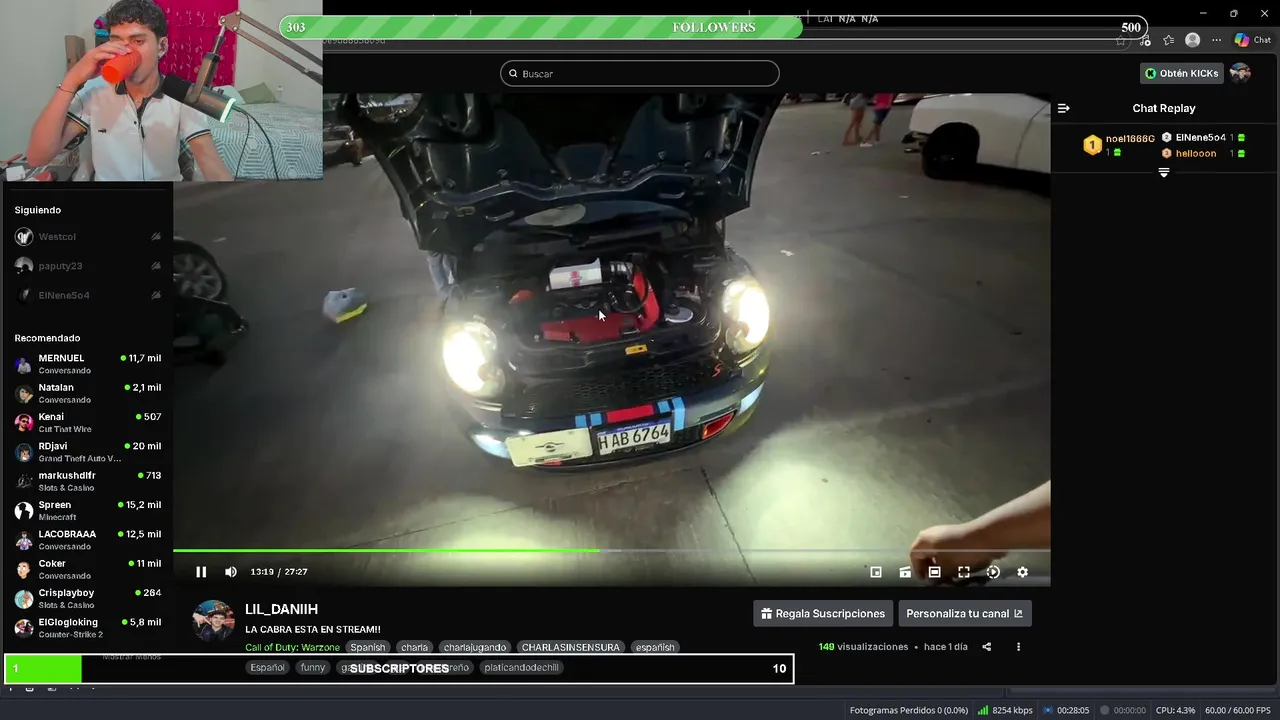Click Obtén KICKs button
Viewport: 1280px width, 720px height.
[1182, 73]
